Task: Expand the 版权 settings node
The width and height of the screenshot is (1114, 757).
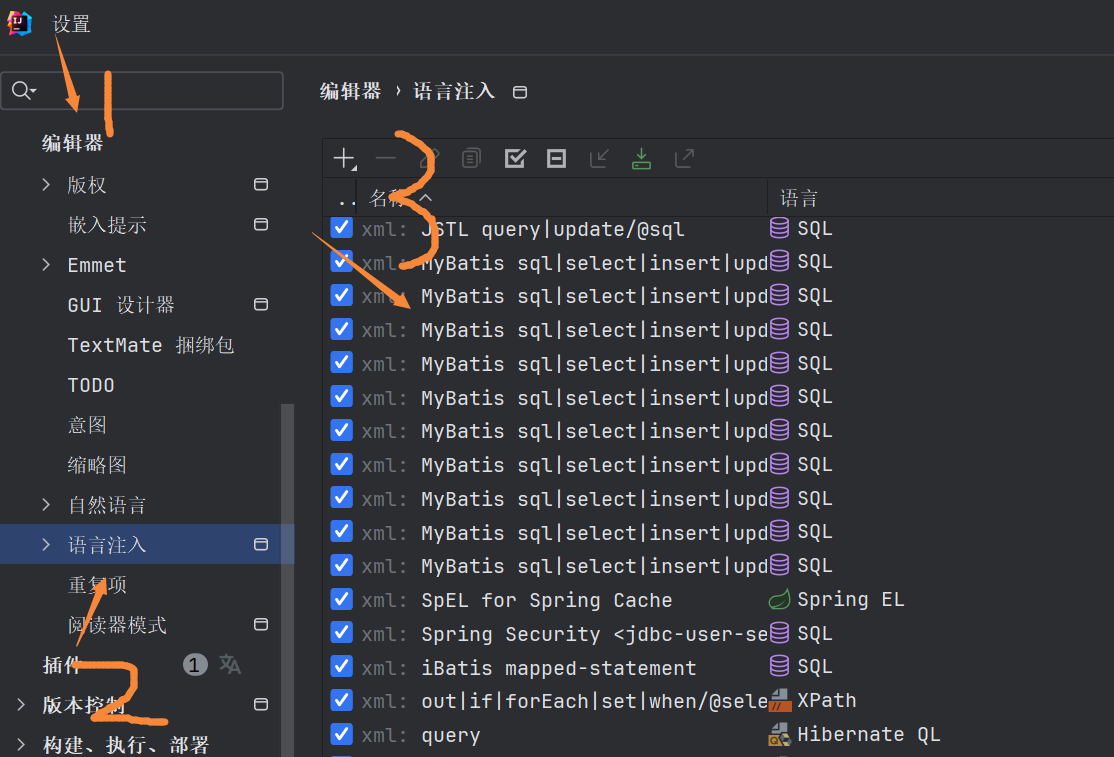Action: tap(46, 185)
